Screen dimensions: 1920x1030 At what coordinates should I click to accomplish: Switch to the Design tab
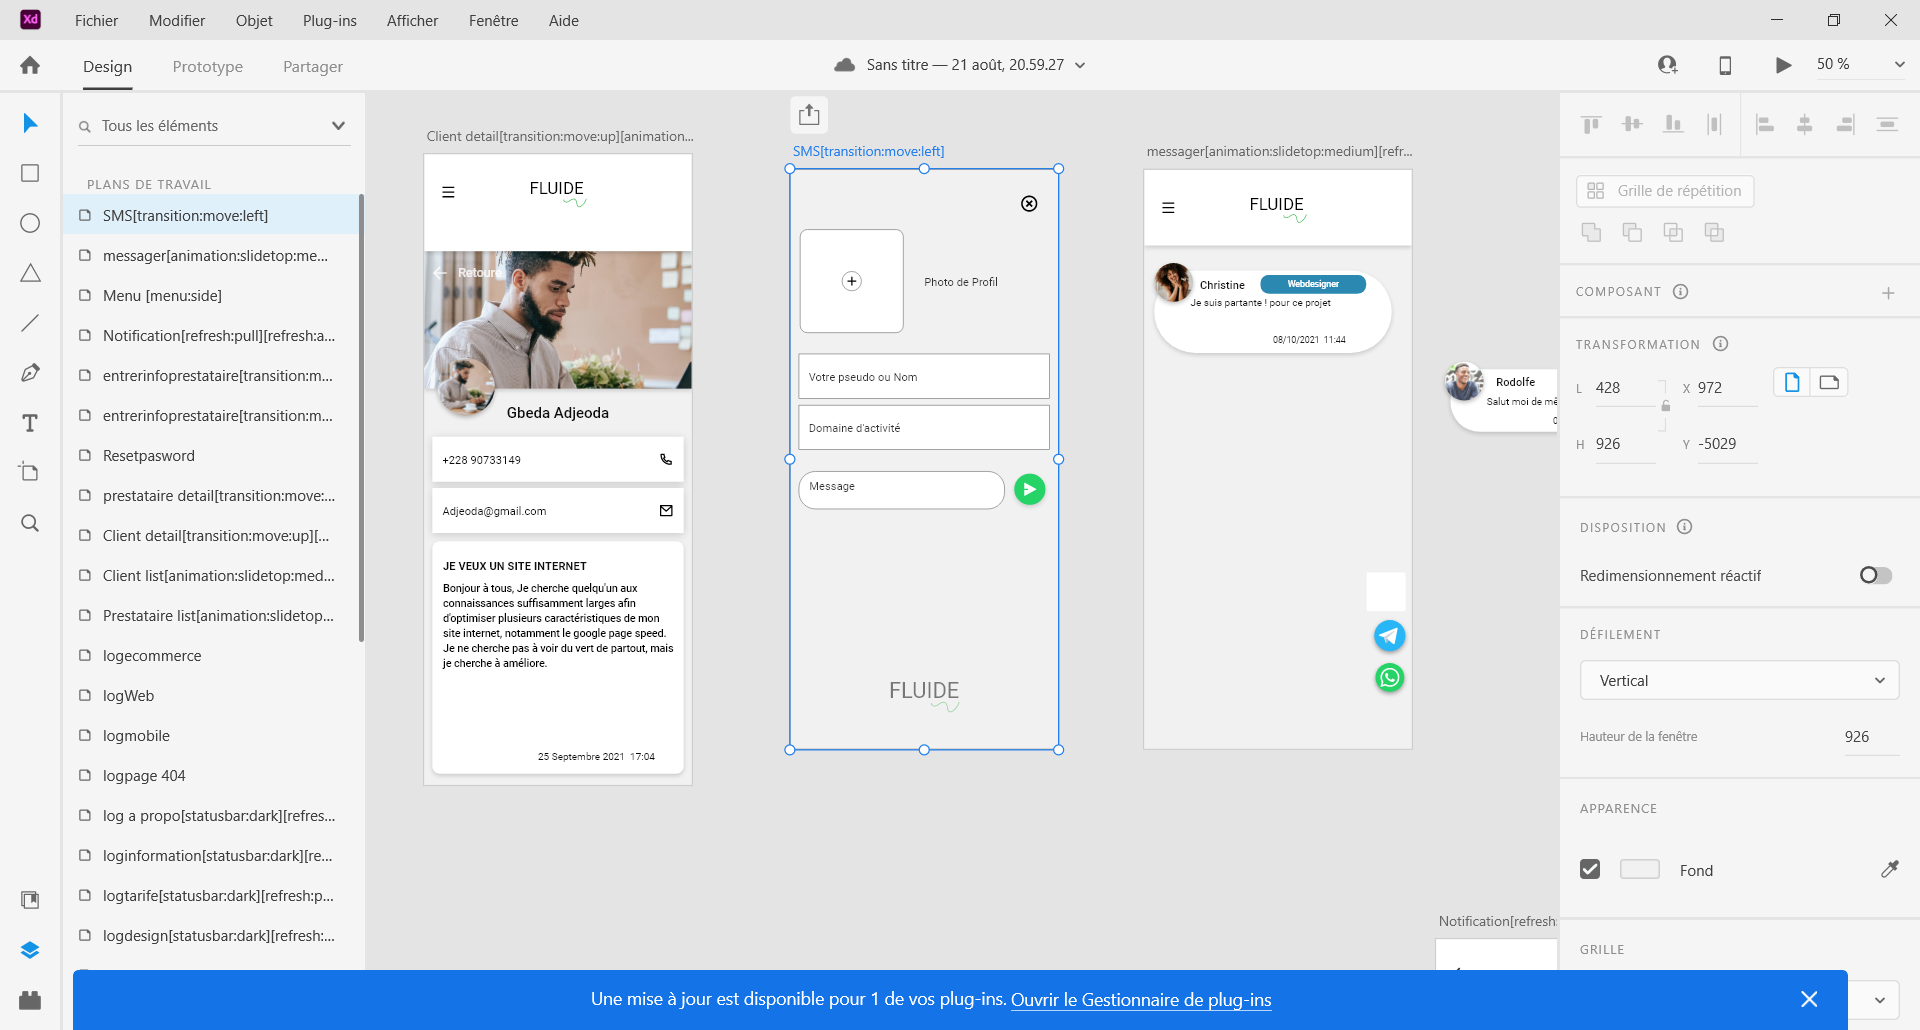[108, 66]
